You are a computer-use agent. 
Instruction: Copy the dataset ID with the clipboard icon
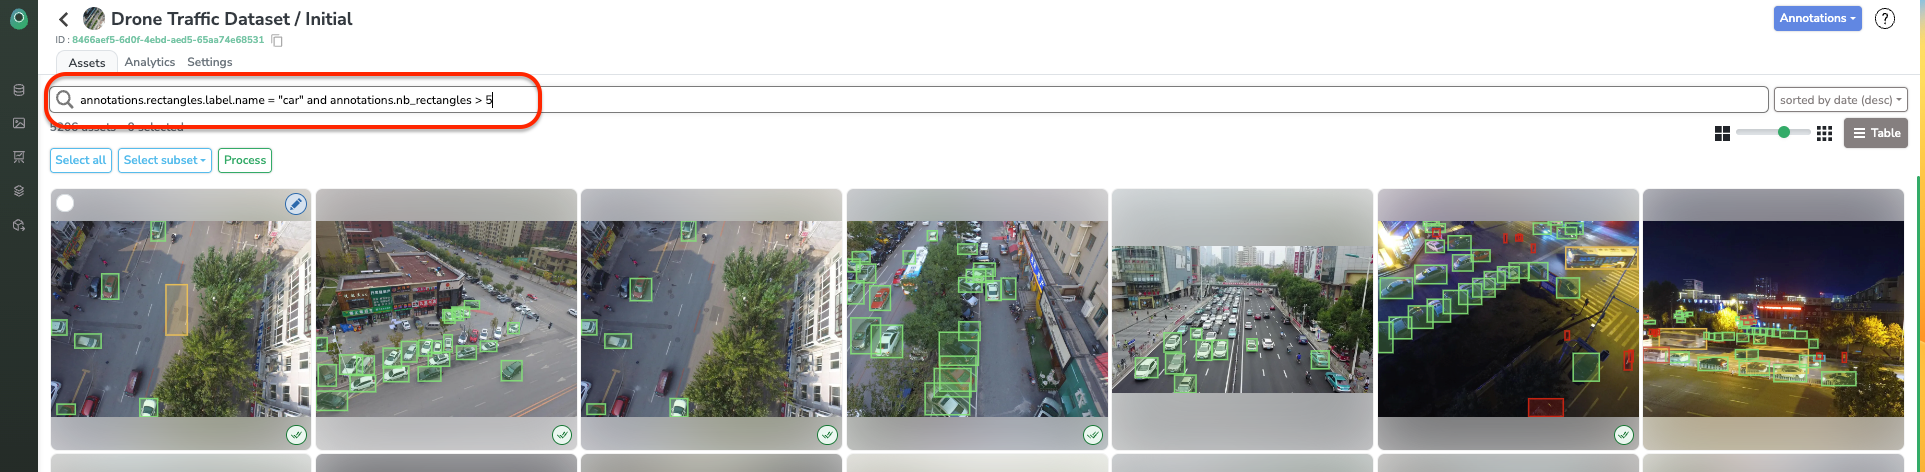point(278,40)
